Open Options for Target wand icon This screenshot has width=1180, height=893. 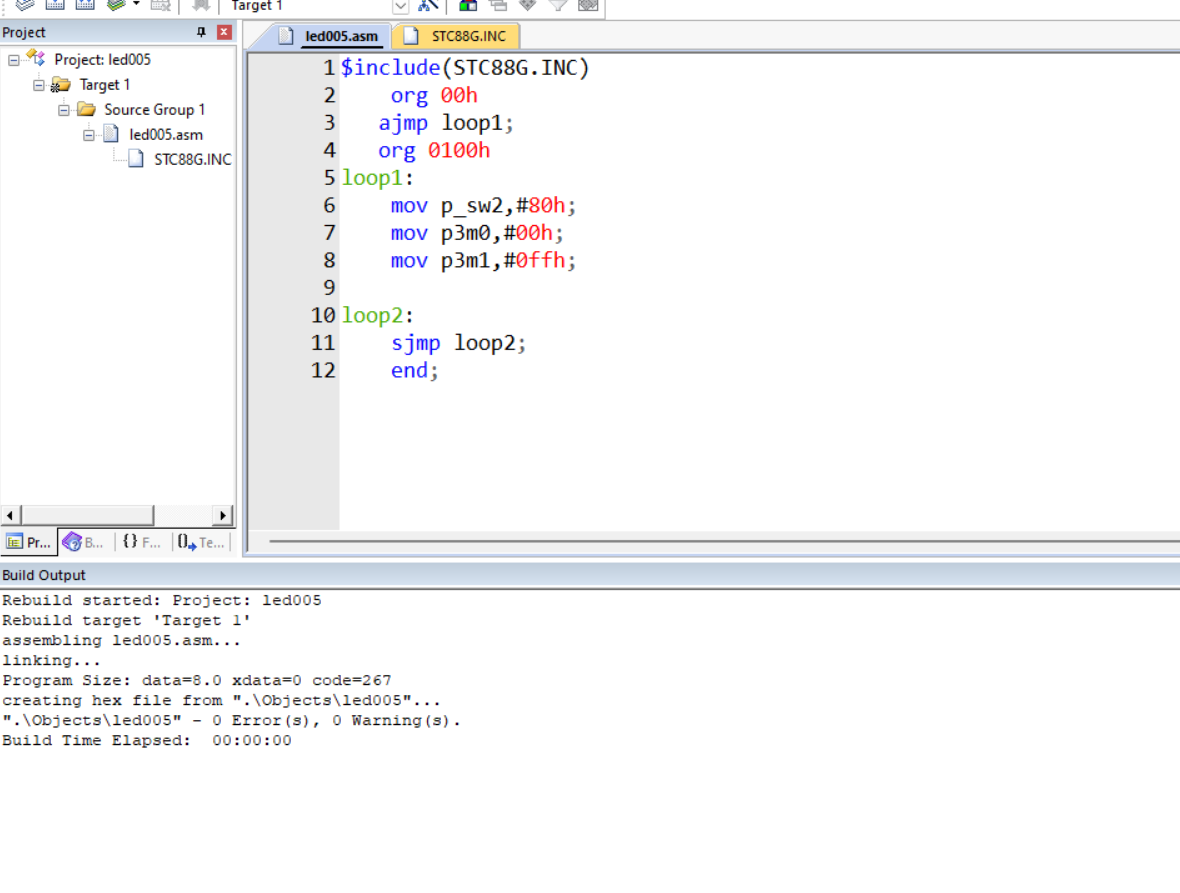(428, 5)
